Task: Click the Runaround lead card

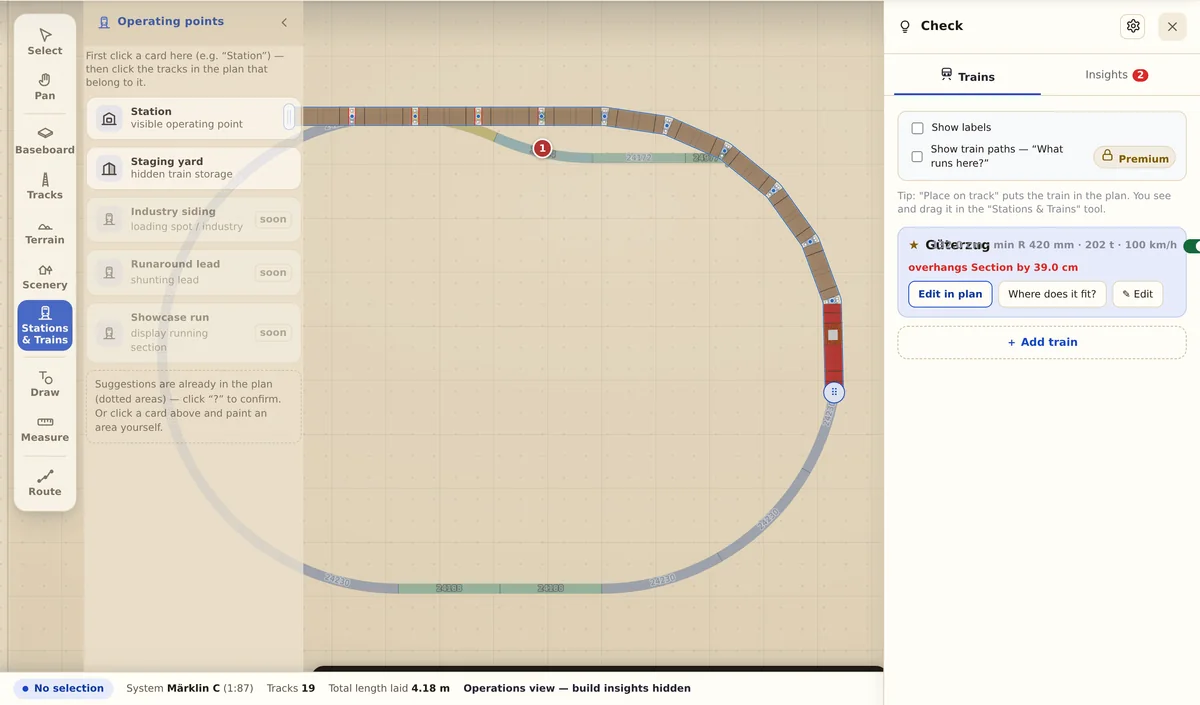Action: click(x=193, y=272)
